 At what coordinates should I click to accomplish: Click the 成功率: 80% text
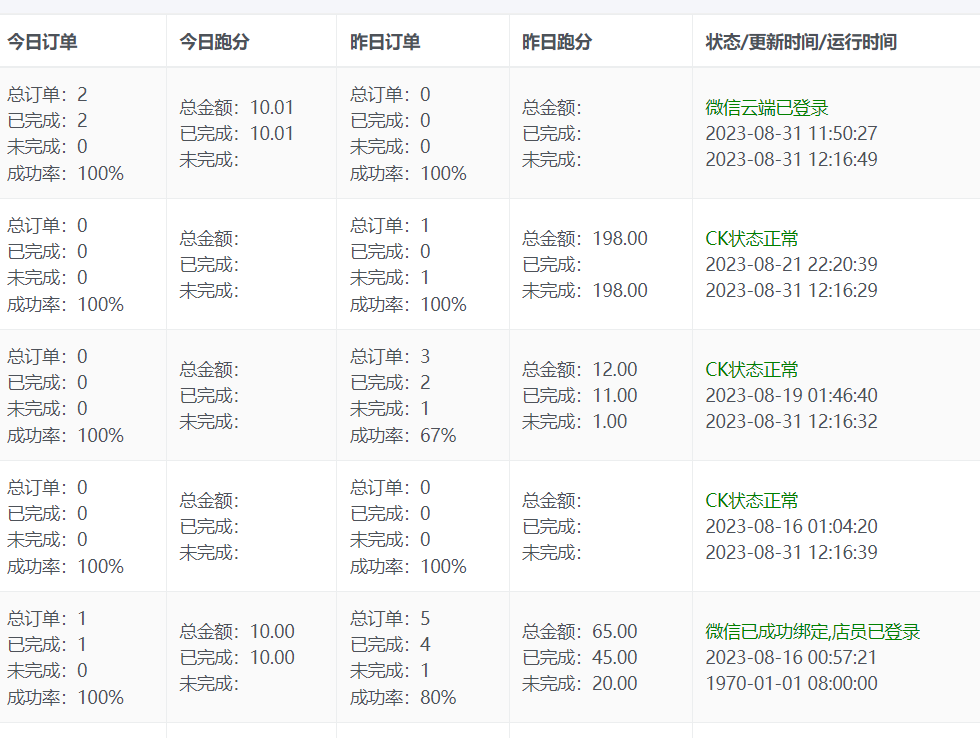point(403,697)
